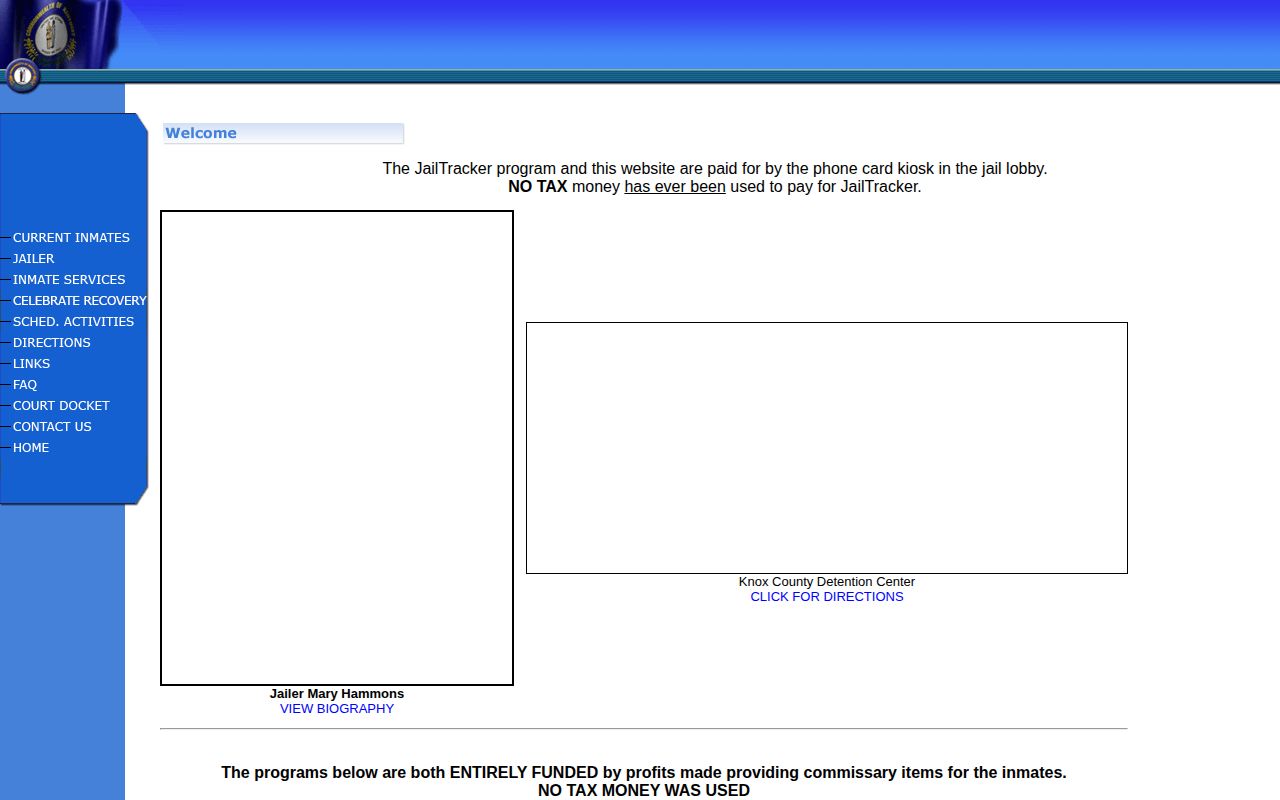The height and width of the screenshot is (800, 1280).
Task: Click the 'Knox County Detention Center' caption
Action: tap(827, 581)
